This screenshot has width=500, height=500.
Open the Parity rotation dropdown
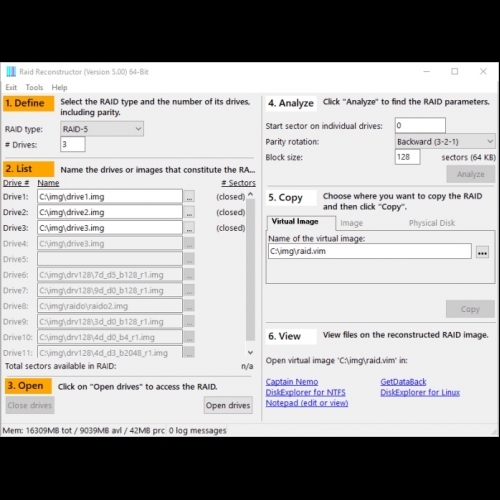point(445,141)
